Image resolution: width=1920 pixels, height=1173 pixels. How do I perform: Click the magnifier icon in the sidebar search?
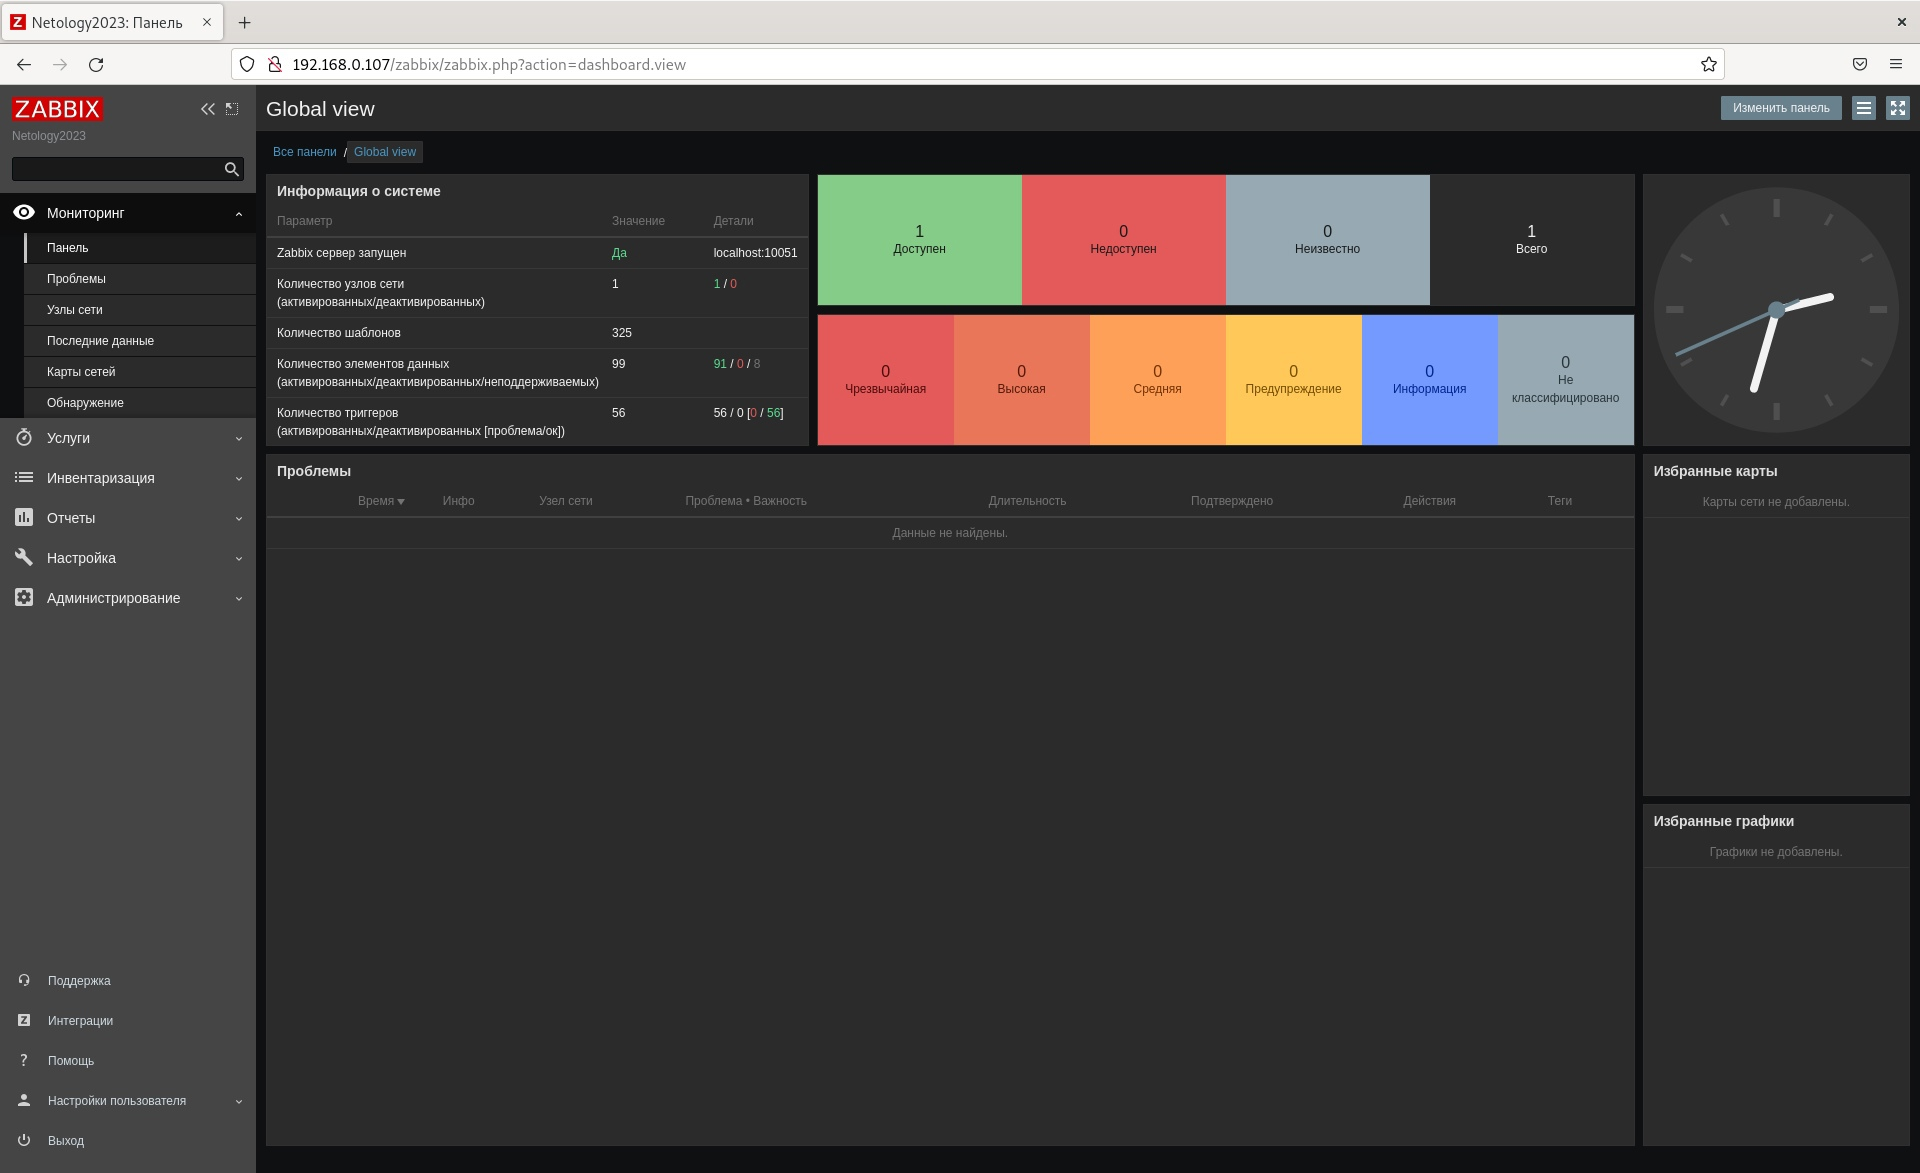pos(232,169)
